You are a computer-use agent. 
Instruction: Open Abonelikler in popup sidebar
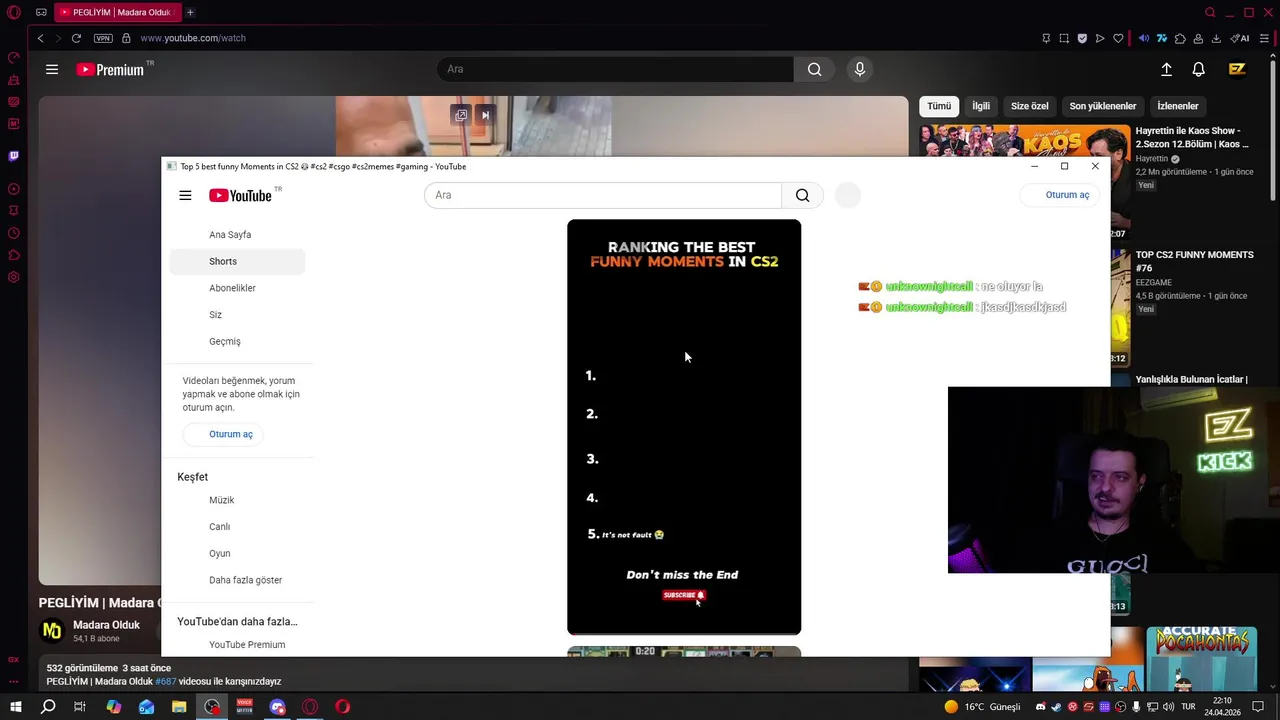click(x=237, y=288)
